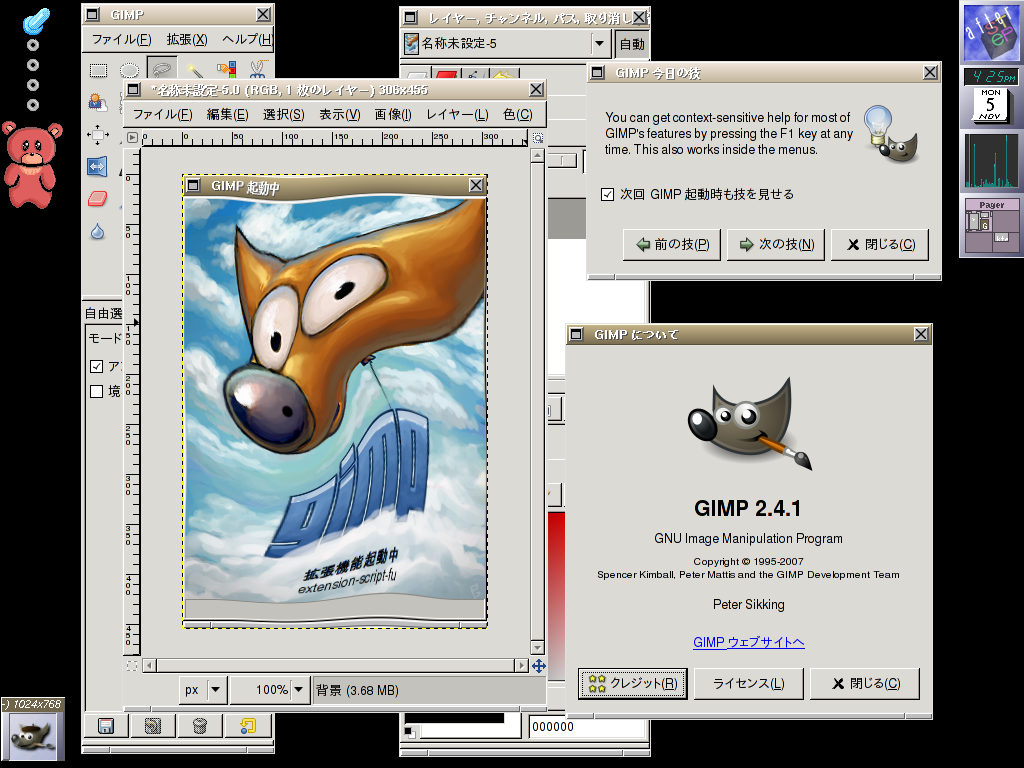Click the zoom-on-resize magnifier icon
The height and width of the screenshot is (768, 1024).
[x=537, y=138]
